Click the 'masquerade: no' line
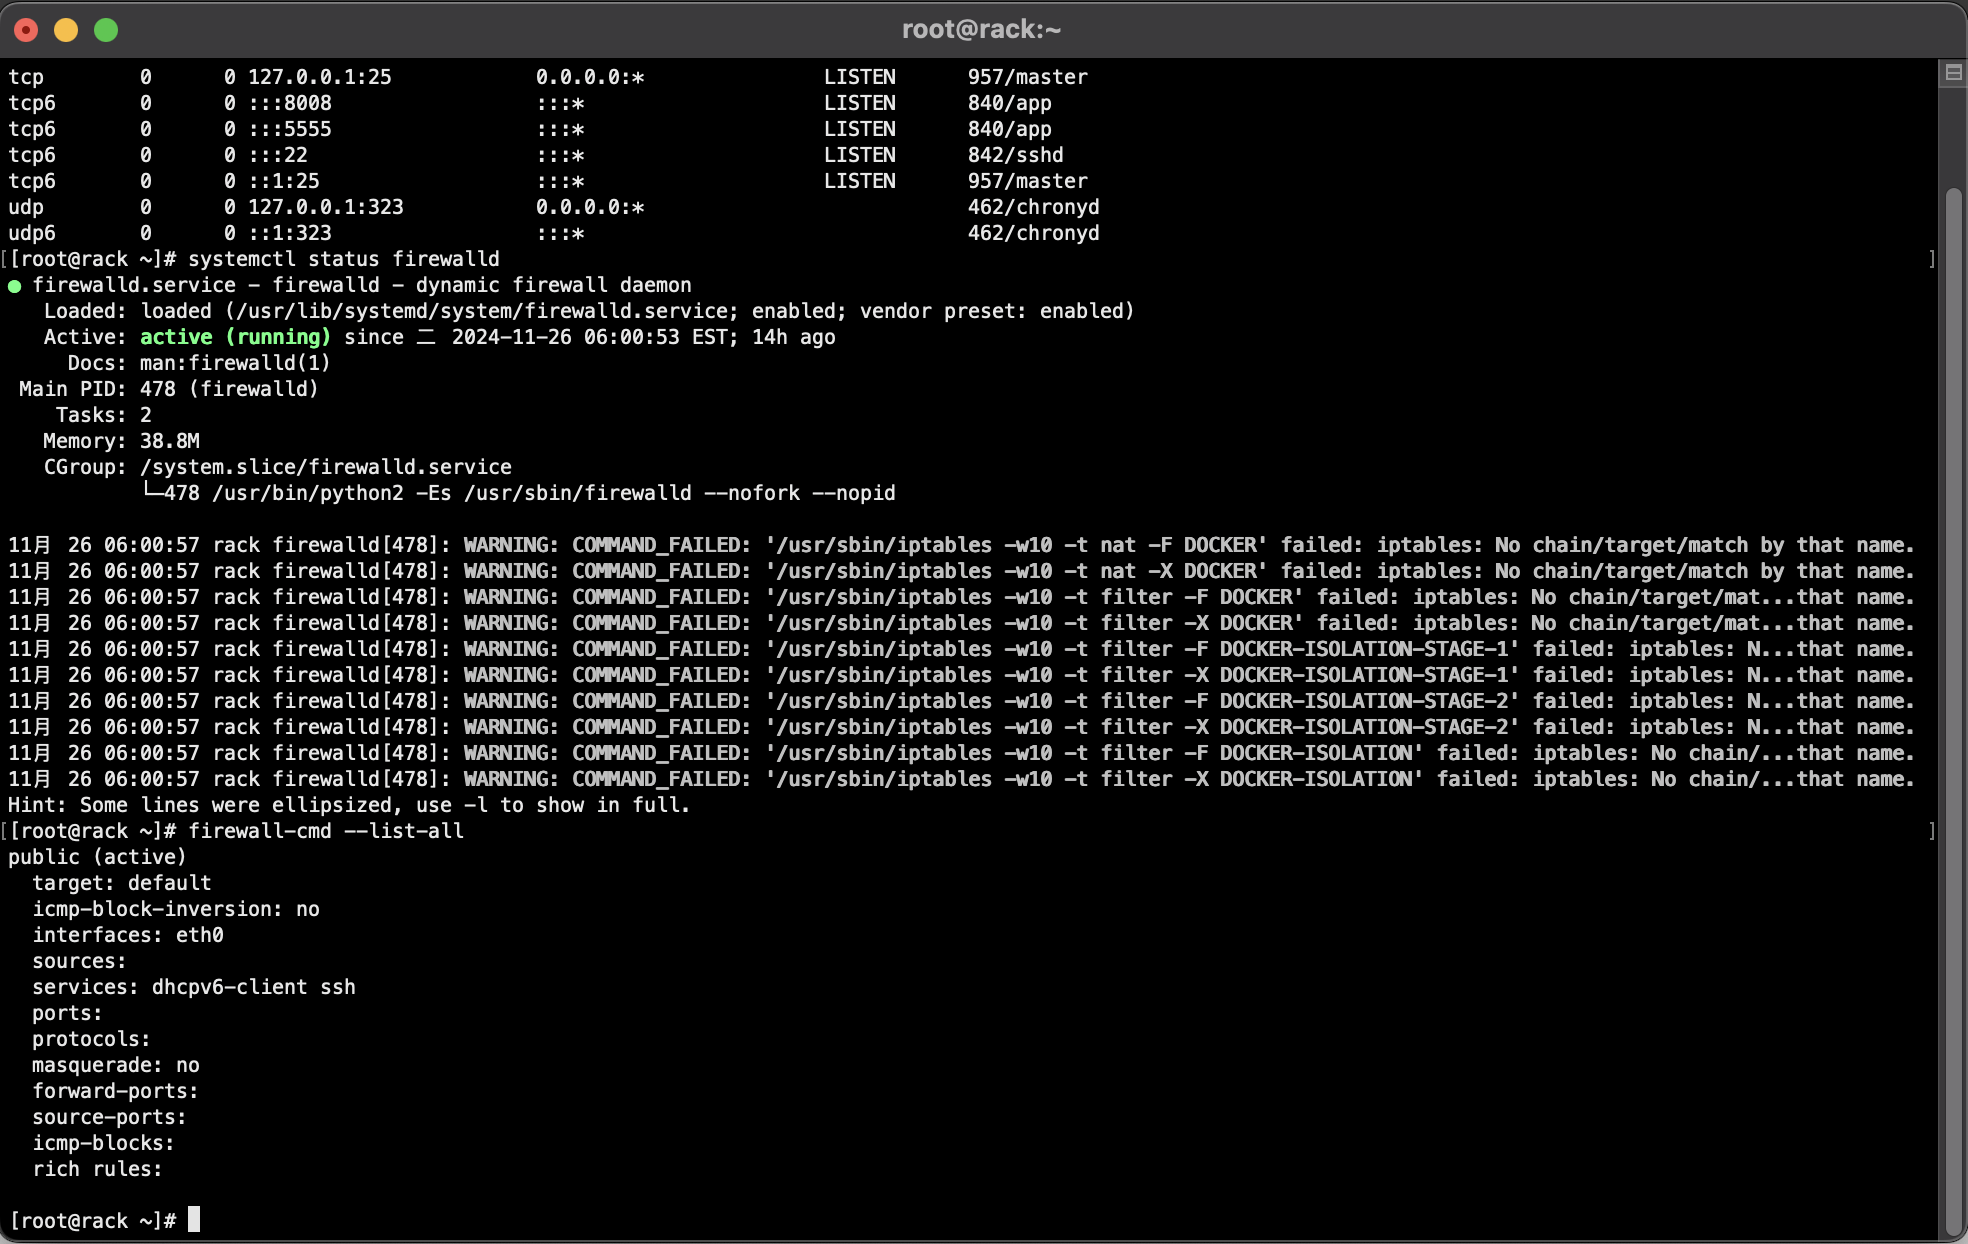The image size is (1968, 1244). tap(116, 1065)
